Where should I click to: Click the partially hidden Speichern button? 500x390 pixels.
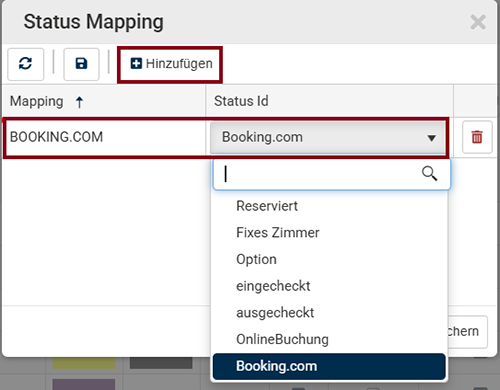tap(467, 332)
